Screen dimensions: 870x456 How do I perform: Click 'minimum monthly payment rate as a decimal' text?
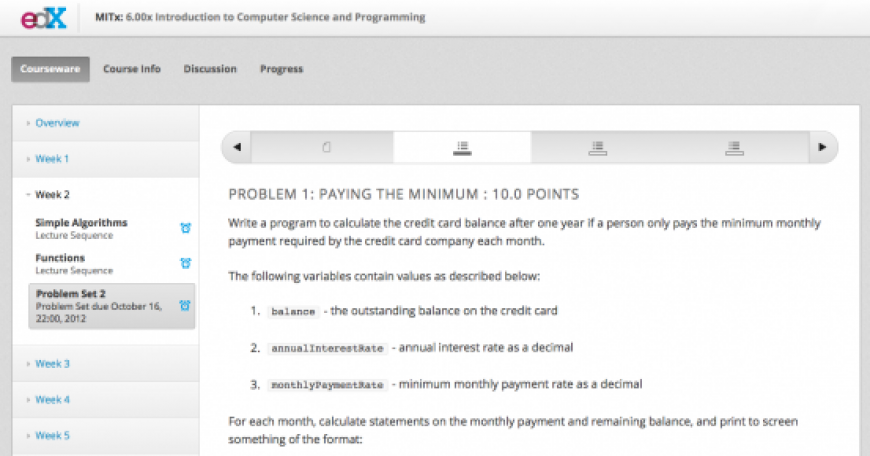pos(520,384)
